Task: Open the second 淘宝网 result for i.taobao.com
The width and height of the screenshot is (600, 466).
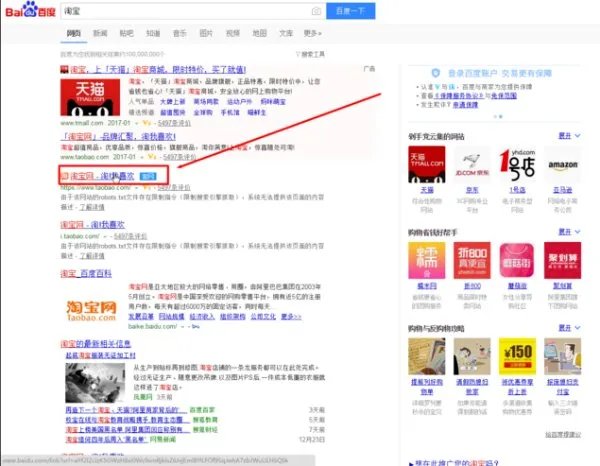Action: pos(92,225)
